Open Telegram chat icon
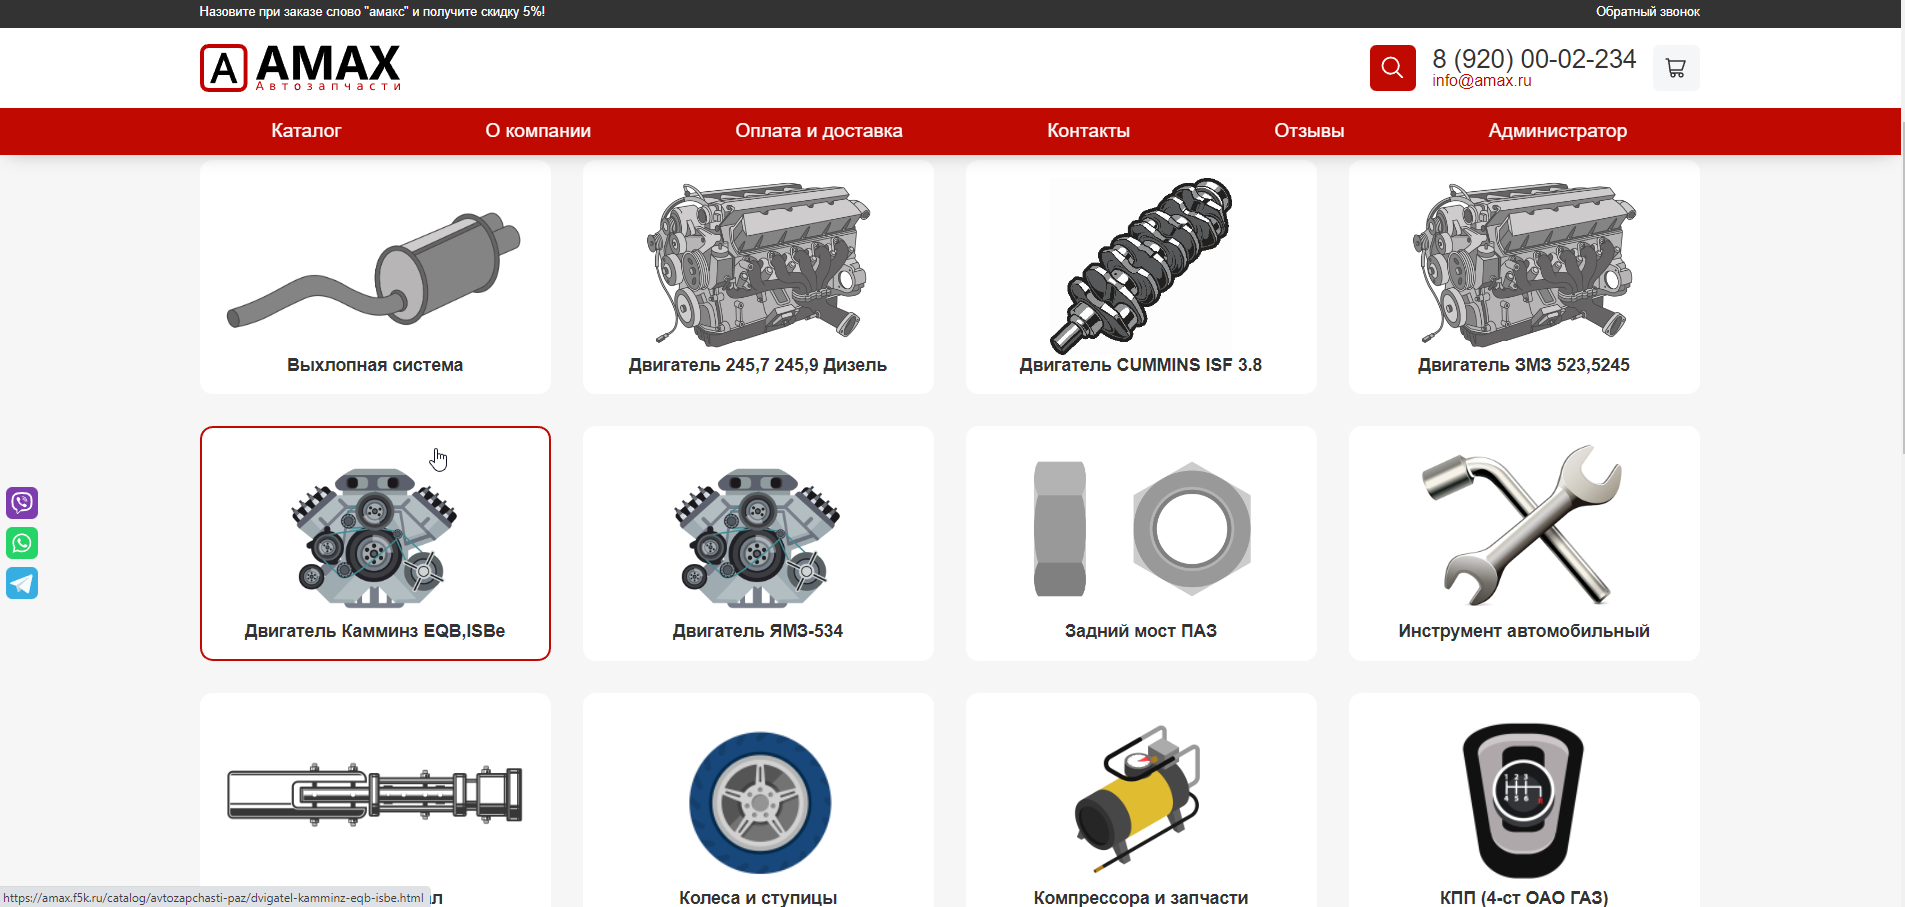This screenshot has width=1905, height=907. tap(22, 583)
